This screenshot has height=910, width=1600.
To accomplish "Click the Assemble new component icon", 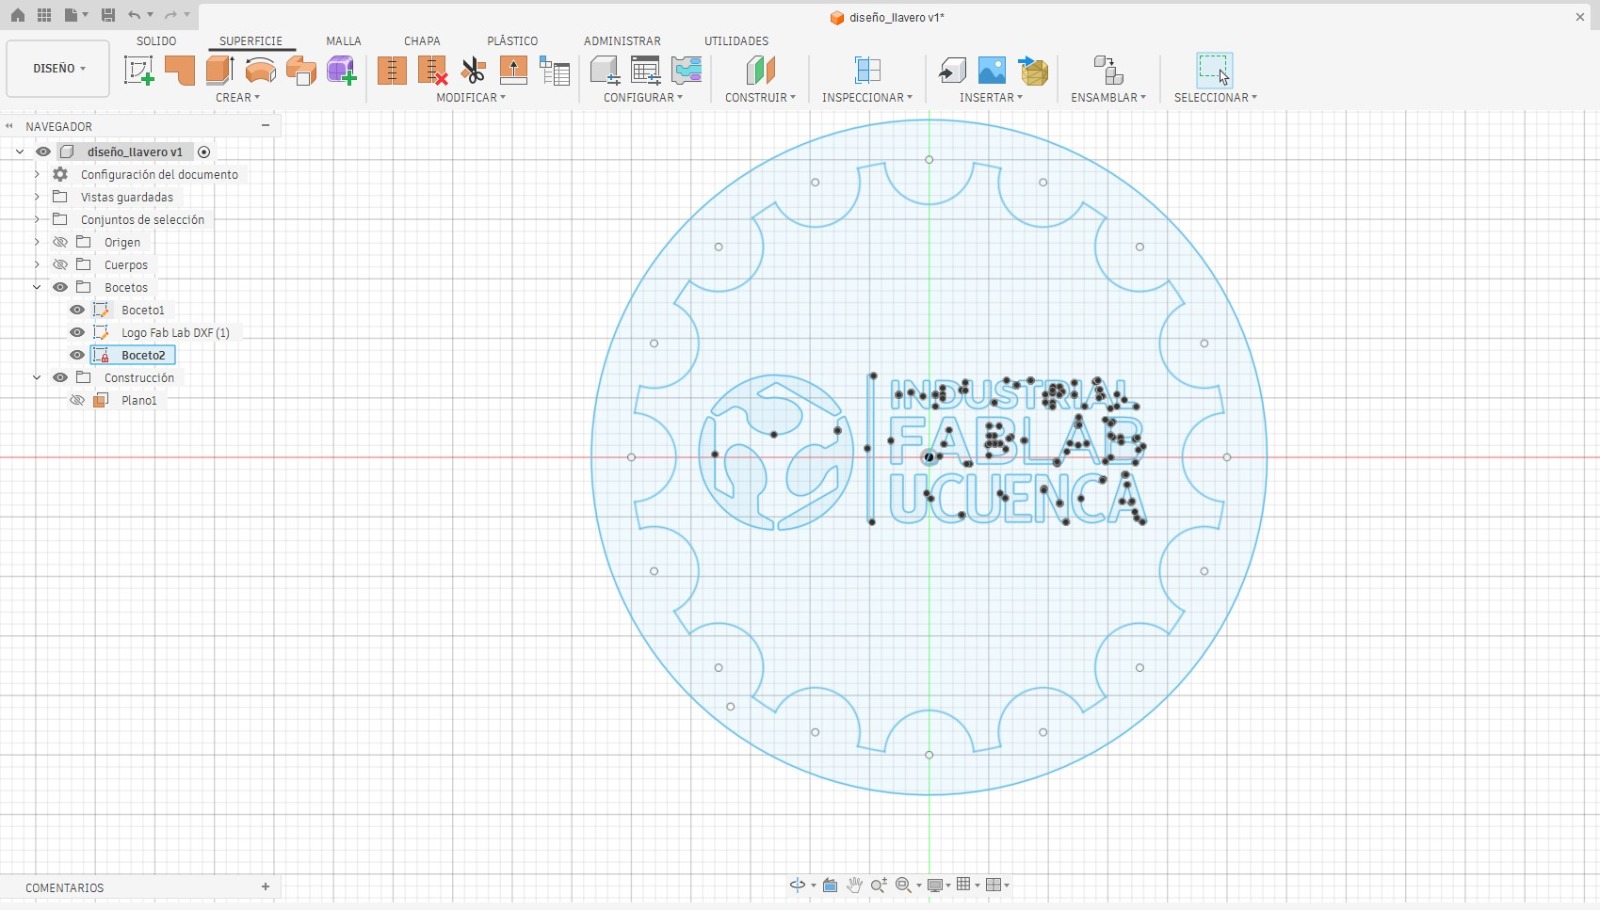I will click(1108, 70).
